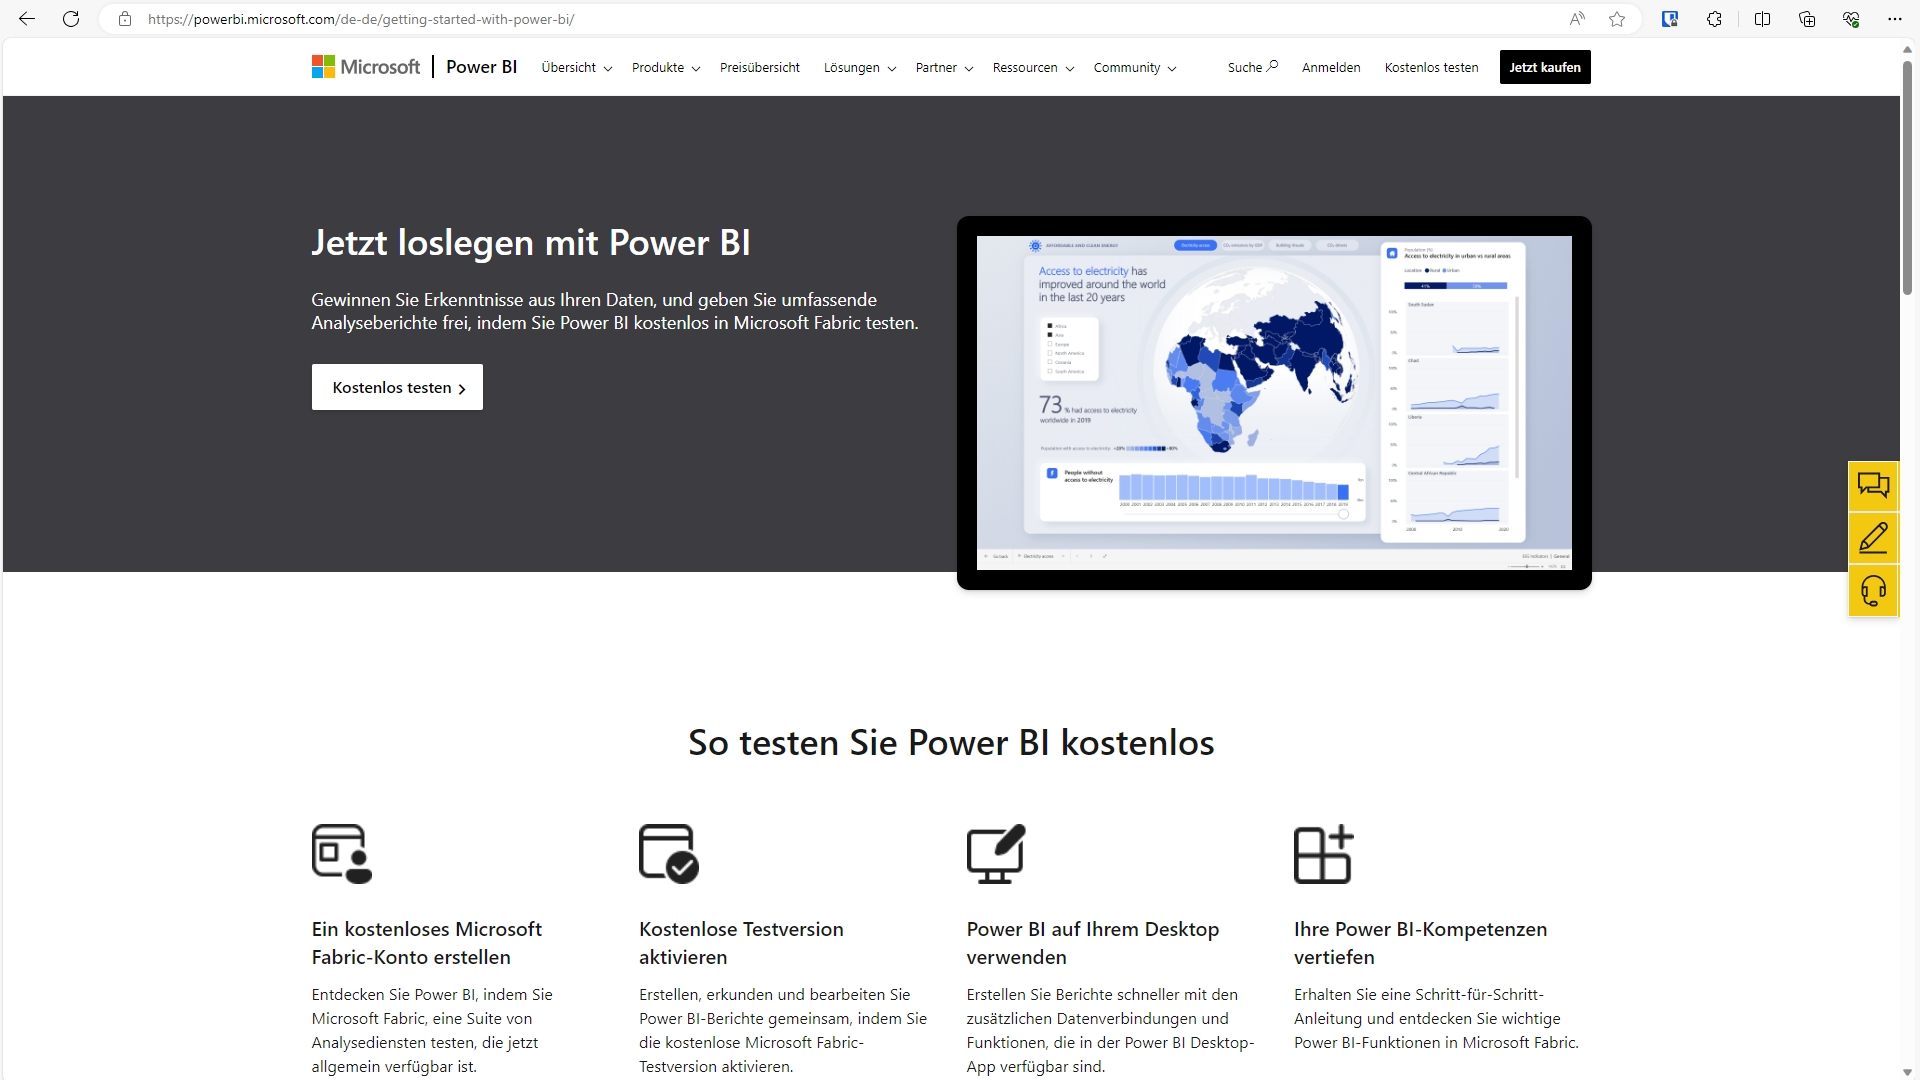Image resolution: width=1920 pixels, height=1080 pixels.
Task: Click the Jetzt kaufen button
Action: 1544,67
